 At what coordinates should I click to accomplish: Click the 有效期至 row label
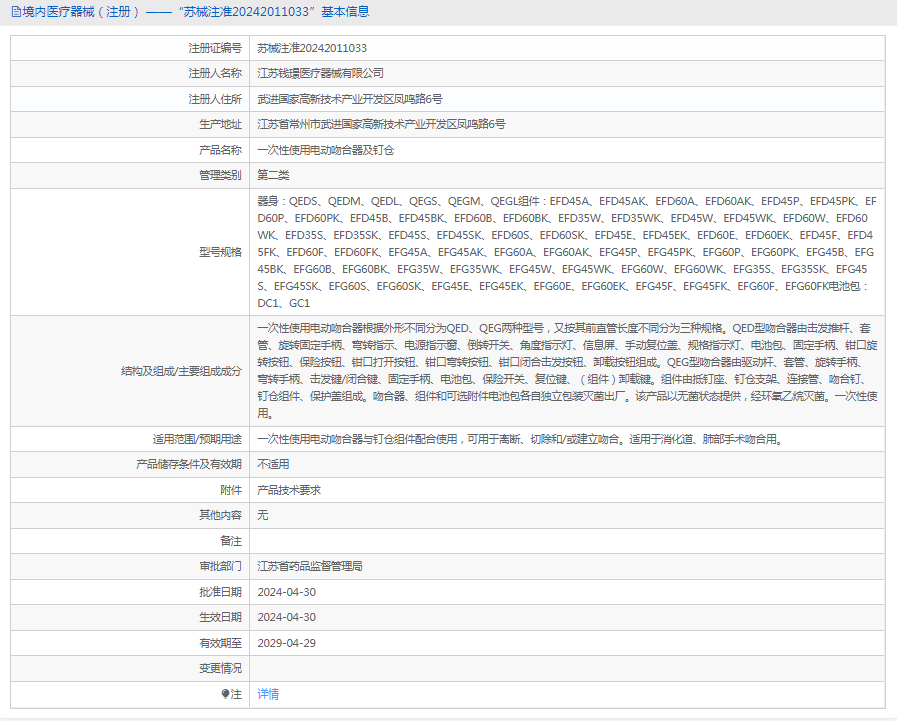click(x=220, y=643)
